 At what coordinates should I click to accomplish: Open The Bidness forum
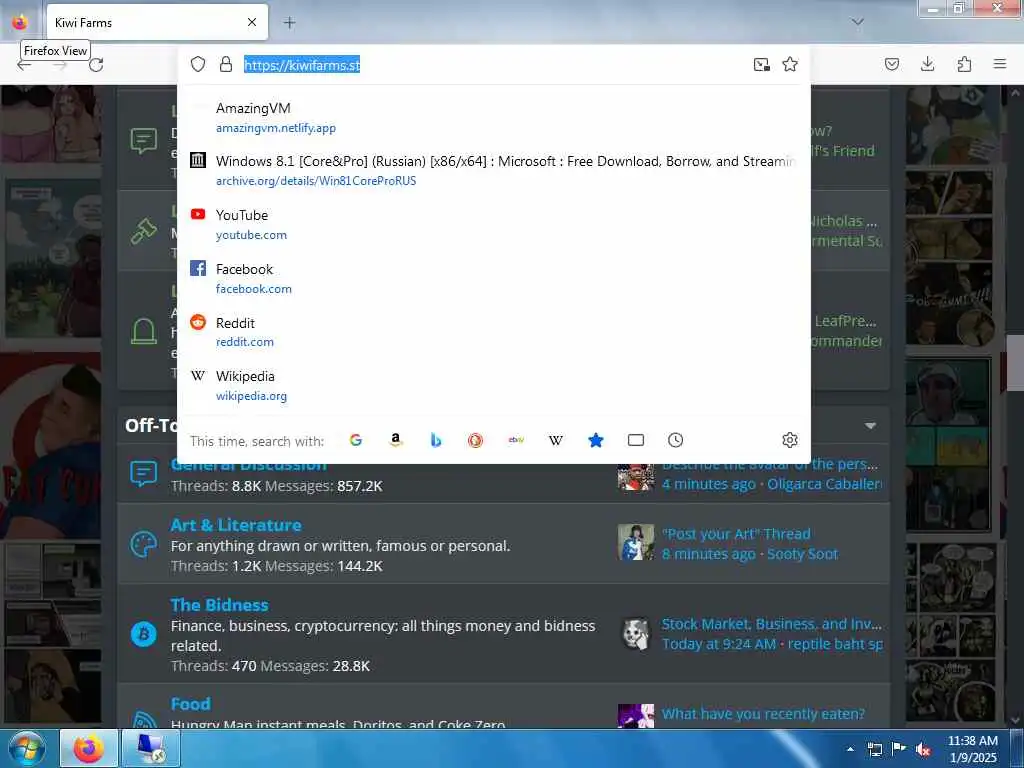(219, 605)
